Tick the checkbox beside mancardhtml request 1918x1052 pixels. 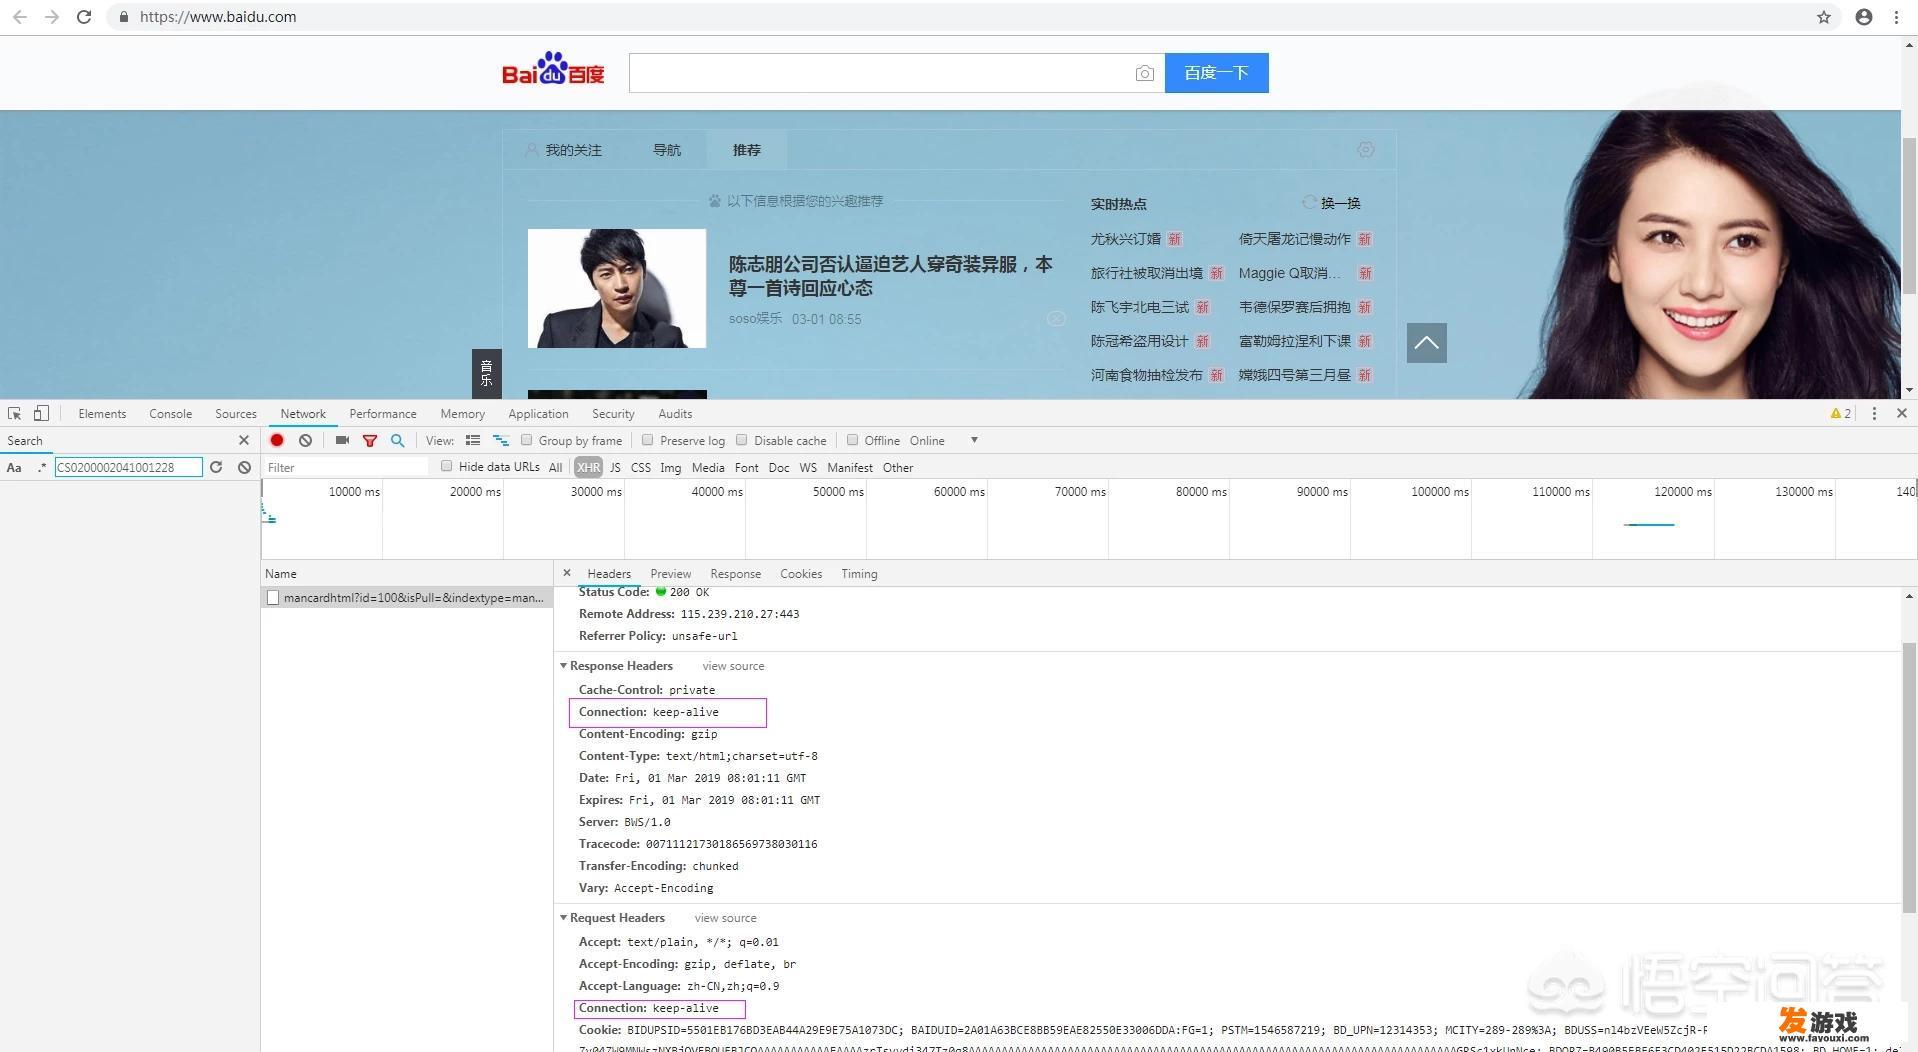click(x=273, y=597)
